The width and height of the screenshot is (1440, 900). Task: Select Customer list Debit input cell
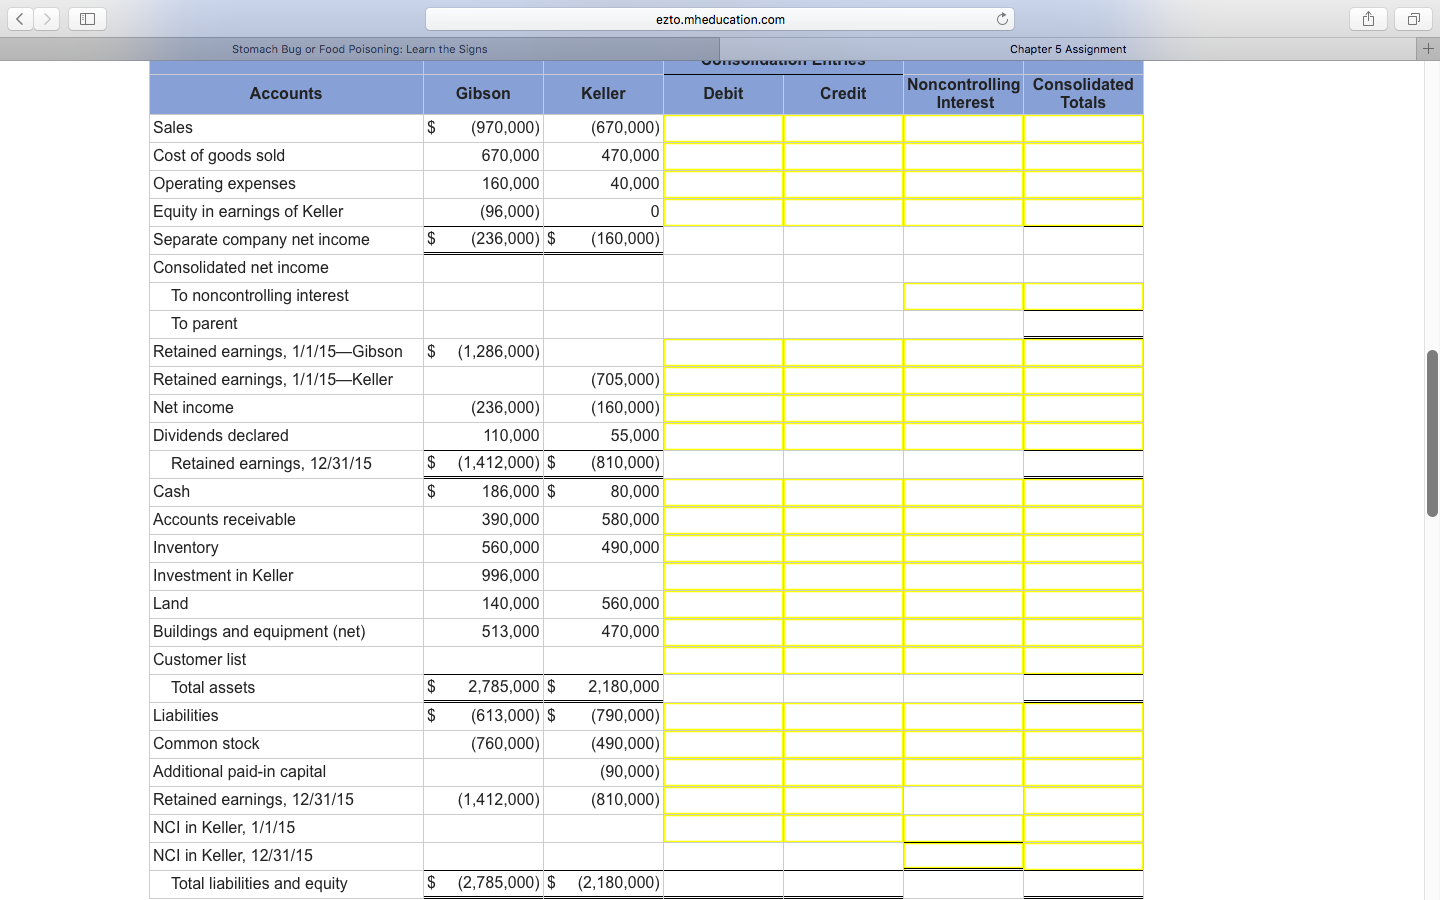click(x=723, y=660)
